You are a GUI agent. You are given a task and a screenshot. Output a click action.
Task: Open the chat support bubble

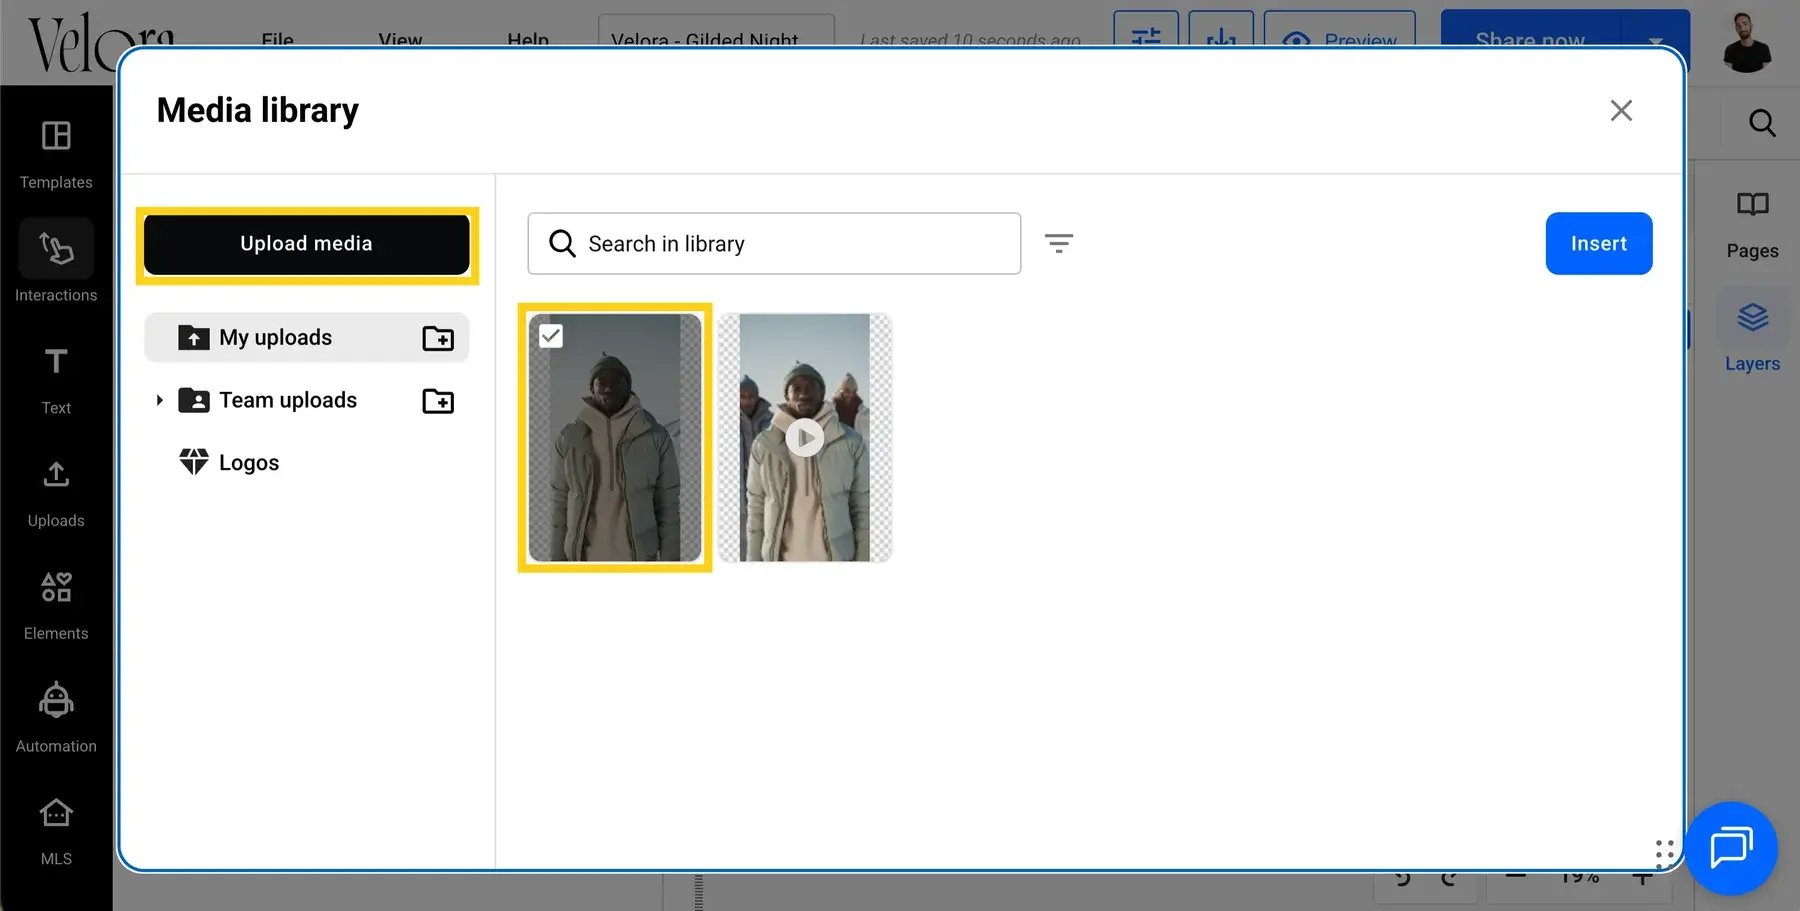[1731, 848]
